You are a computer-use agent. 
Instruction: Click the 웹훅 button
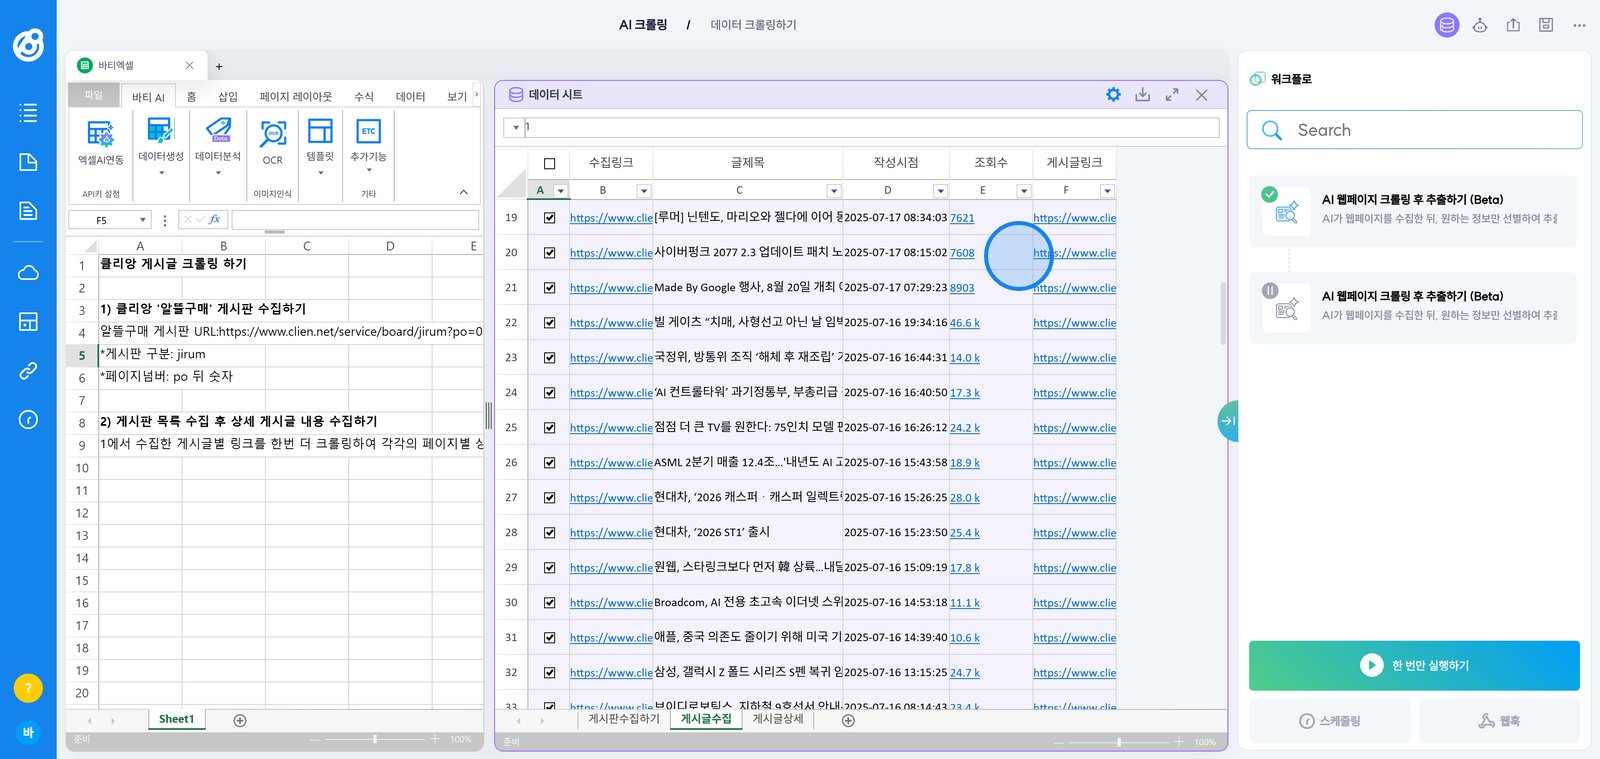tap(1499, 721)
